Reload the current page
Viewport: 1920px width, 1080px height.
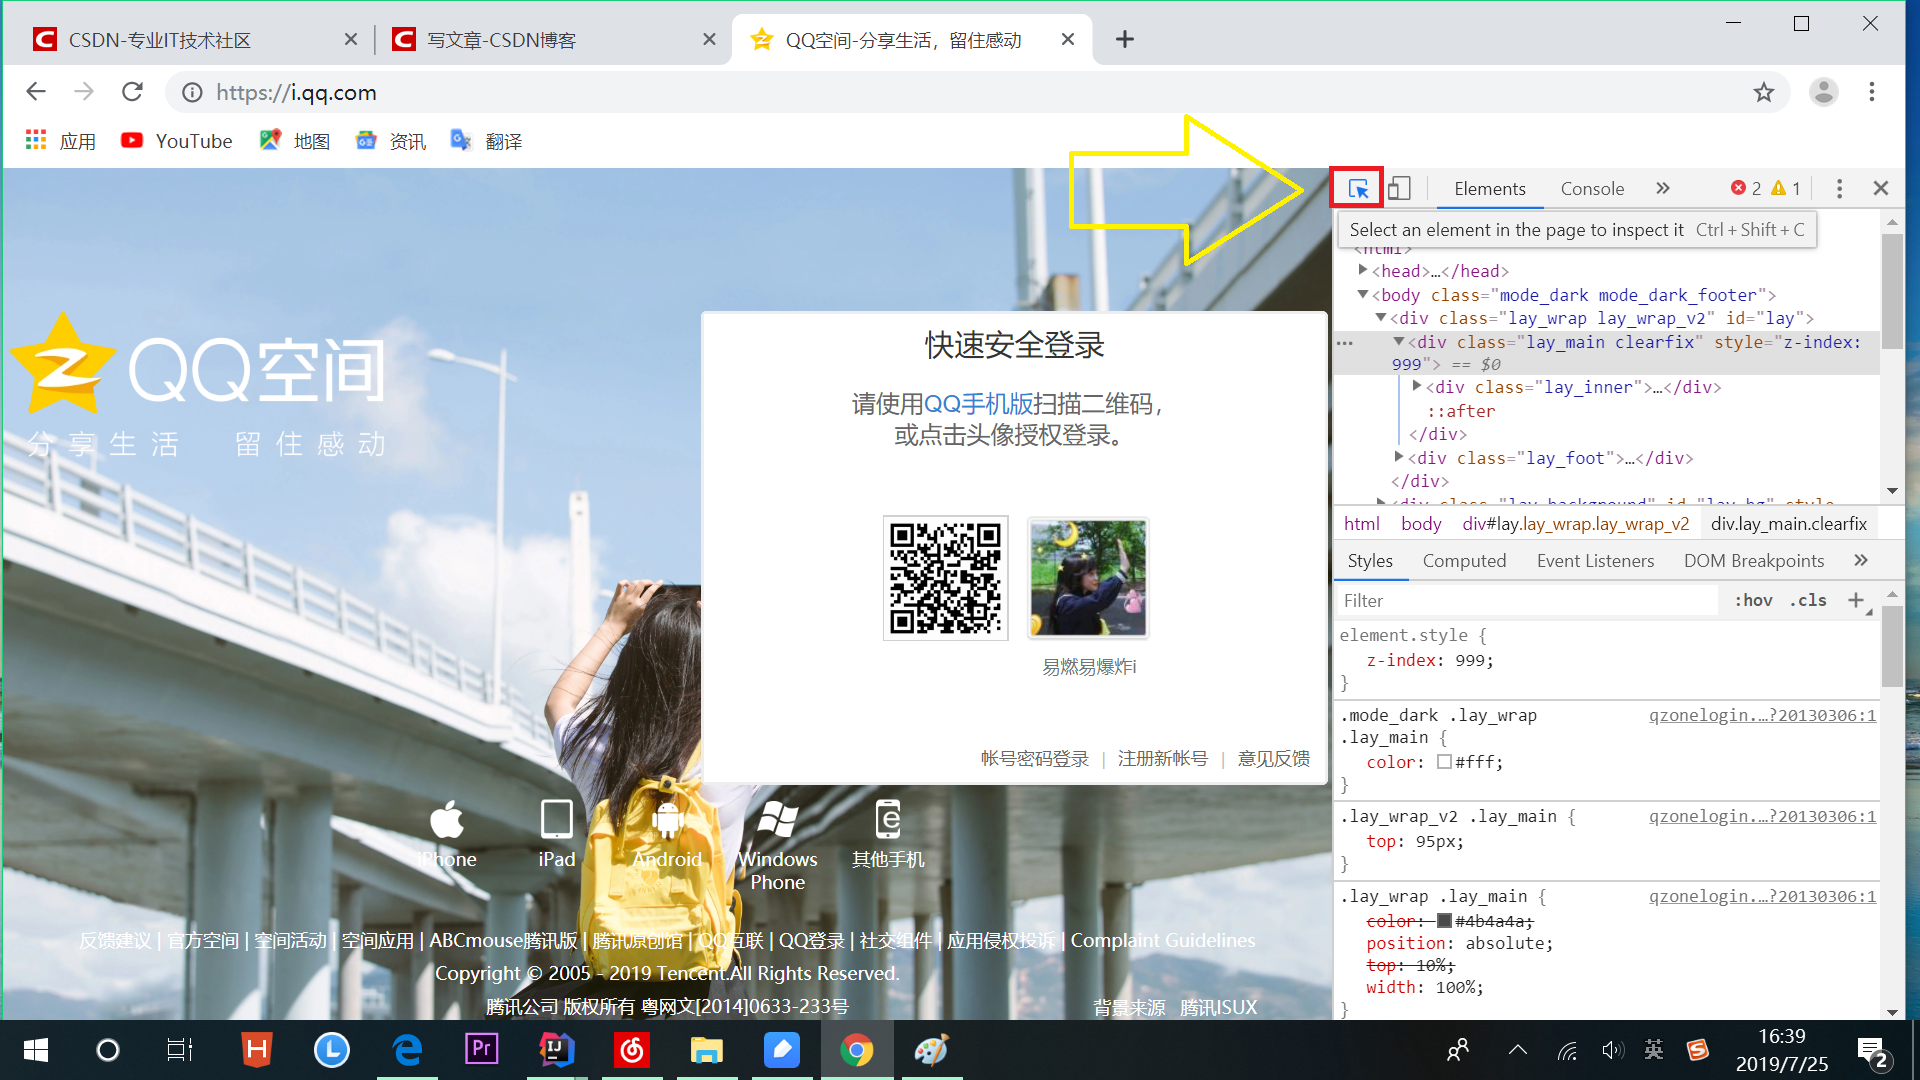click(x=132, y=93)
